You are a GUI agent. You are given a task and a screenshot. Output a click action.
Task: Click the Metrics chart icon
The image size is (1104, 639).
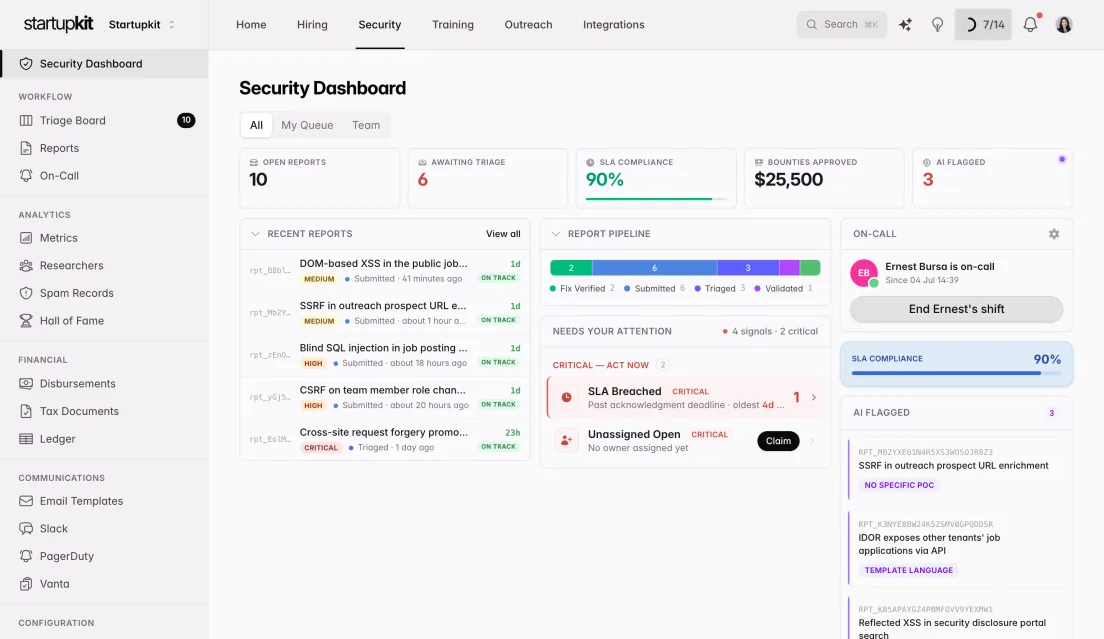(x=26, y=238)
